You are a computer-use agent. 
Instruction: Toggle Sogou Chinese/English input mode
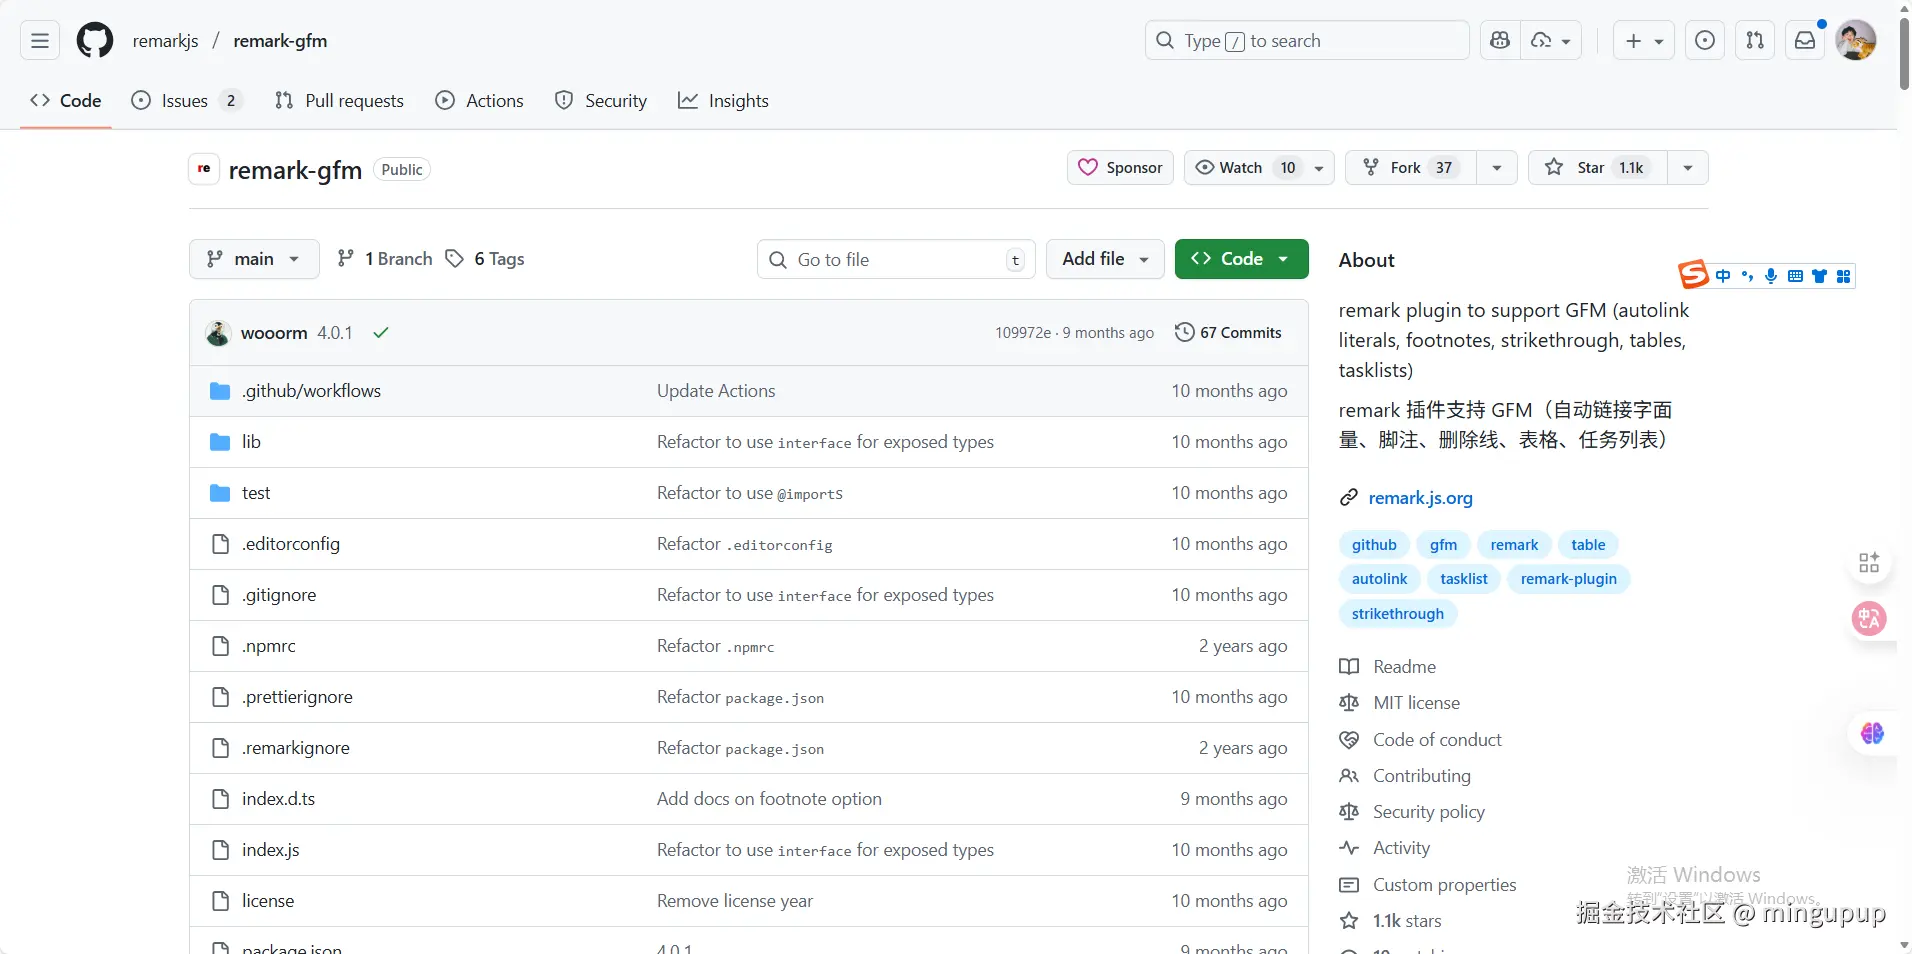click(x=1723, y=276)
